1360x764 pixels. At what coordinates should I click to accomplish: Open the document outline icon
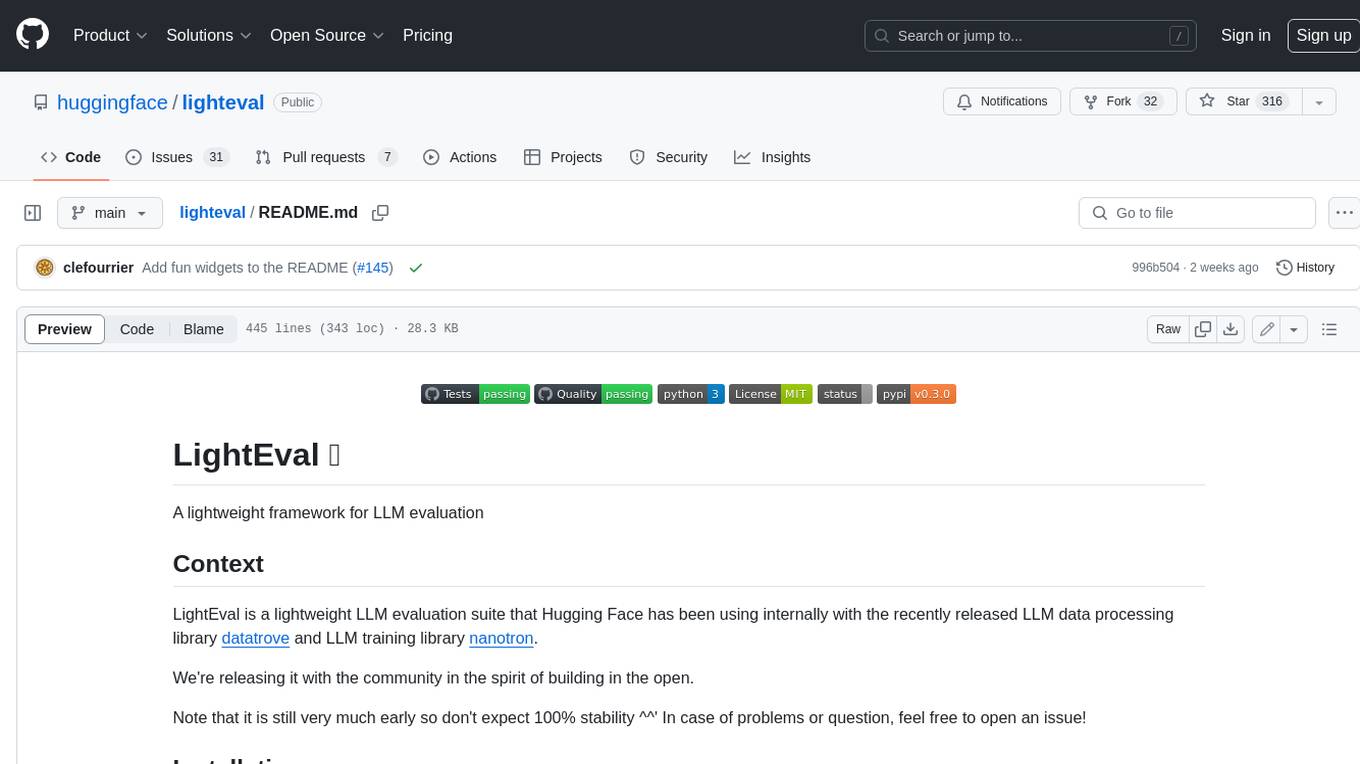coord(1329,329)
